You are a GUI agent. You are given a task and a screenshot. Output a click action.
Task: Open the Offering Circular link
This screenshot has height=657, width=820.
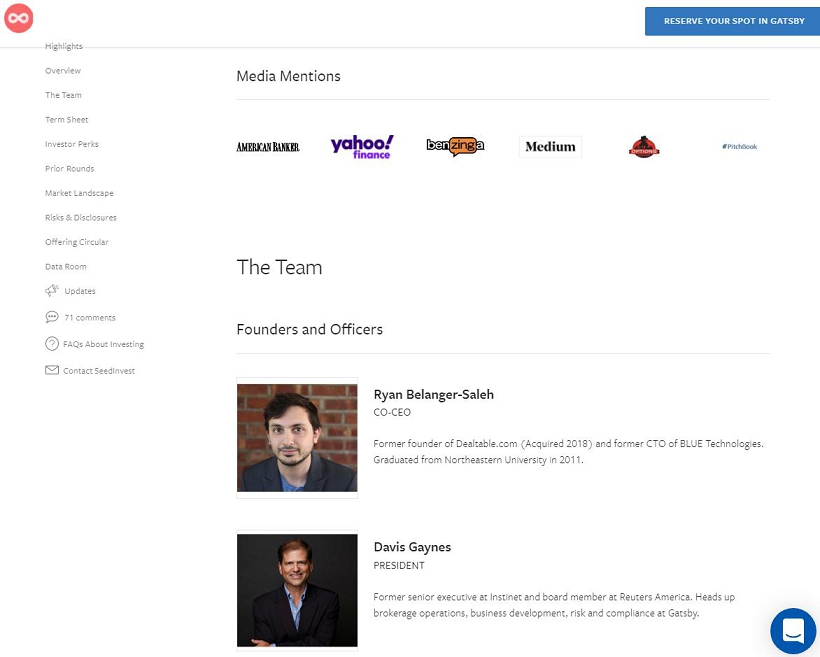coord(77,242)
